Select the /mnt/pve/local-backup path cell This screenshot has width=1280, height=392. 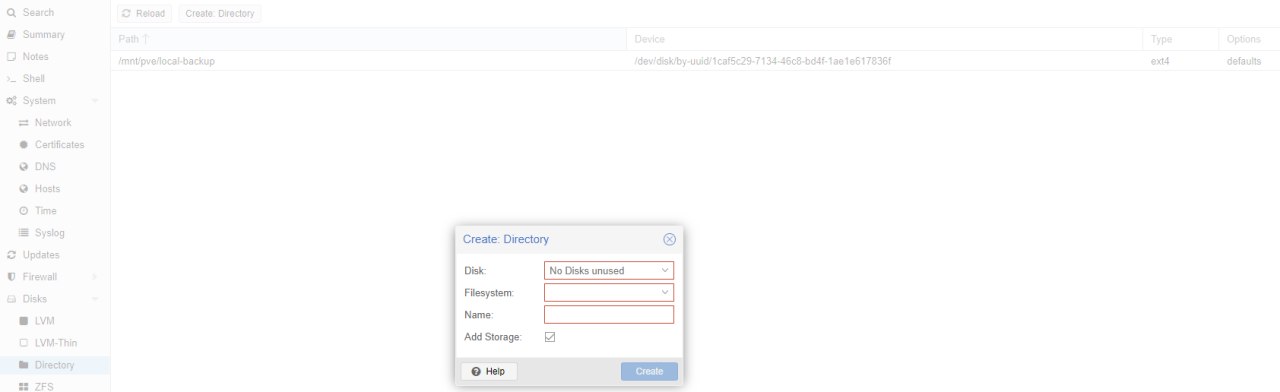coord(369,61)
